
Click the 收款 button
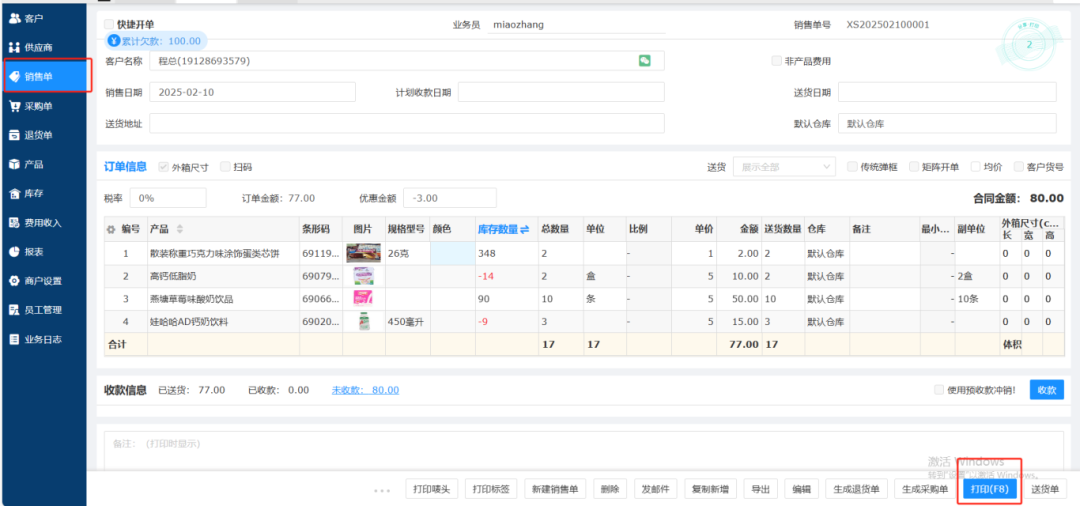point(1046,390)
